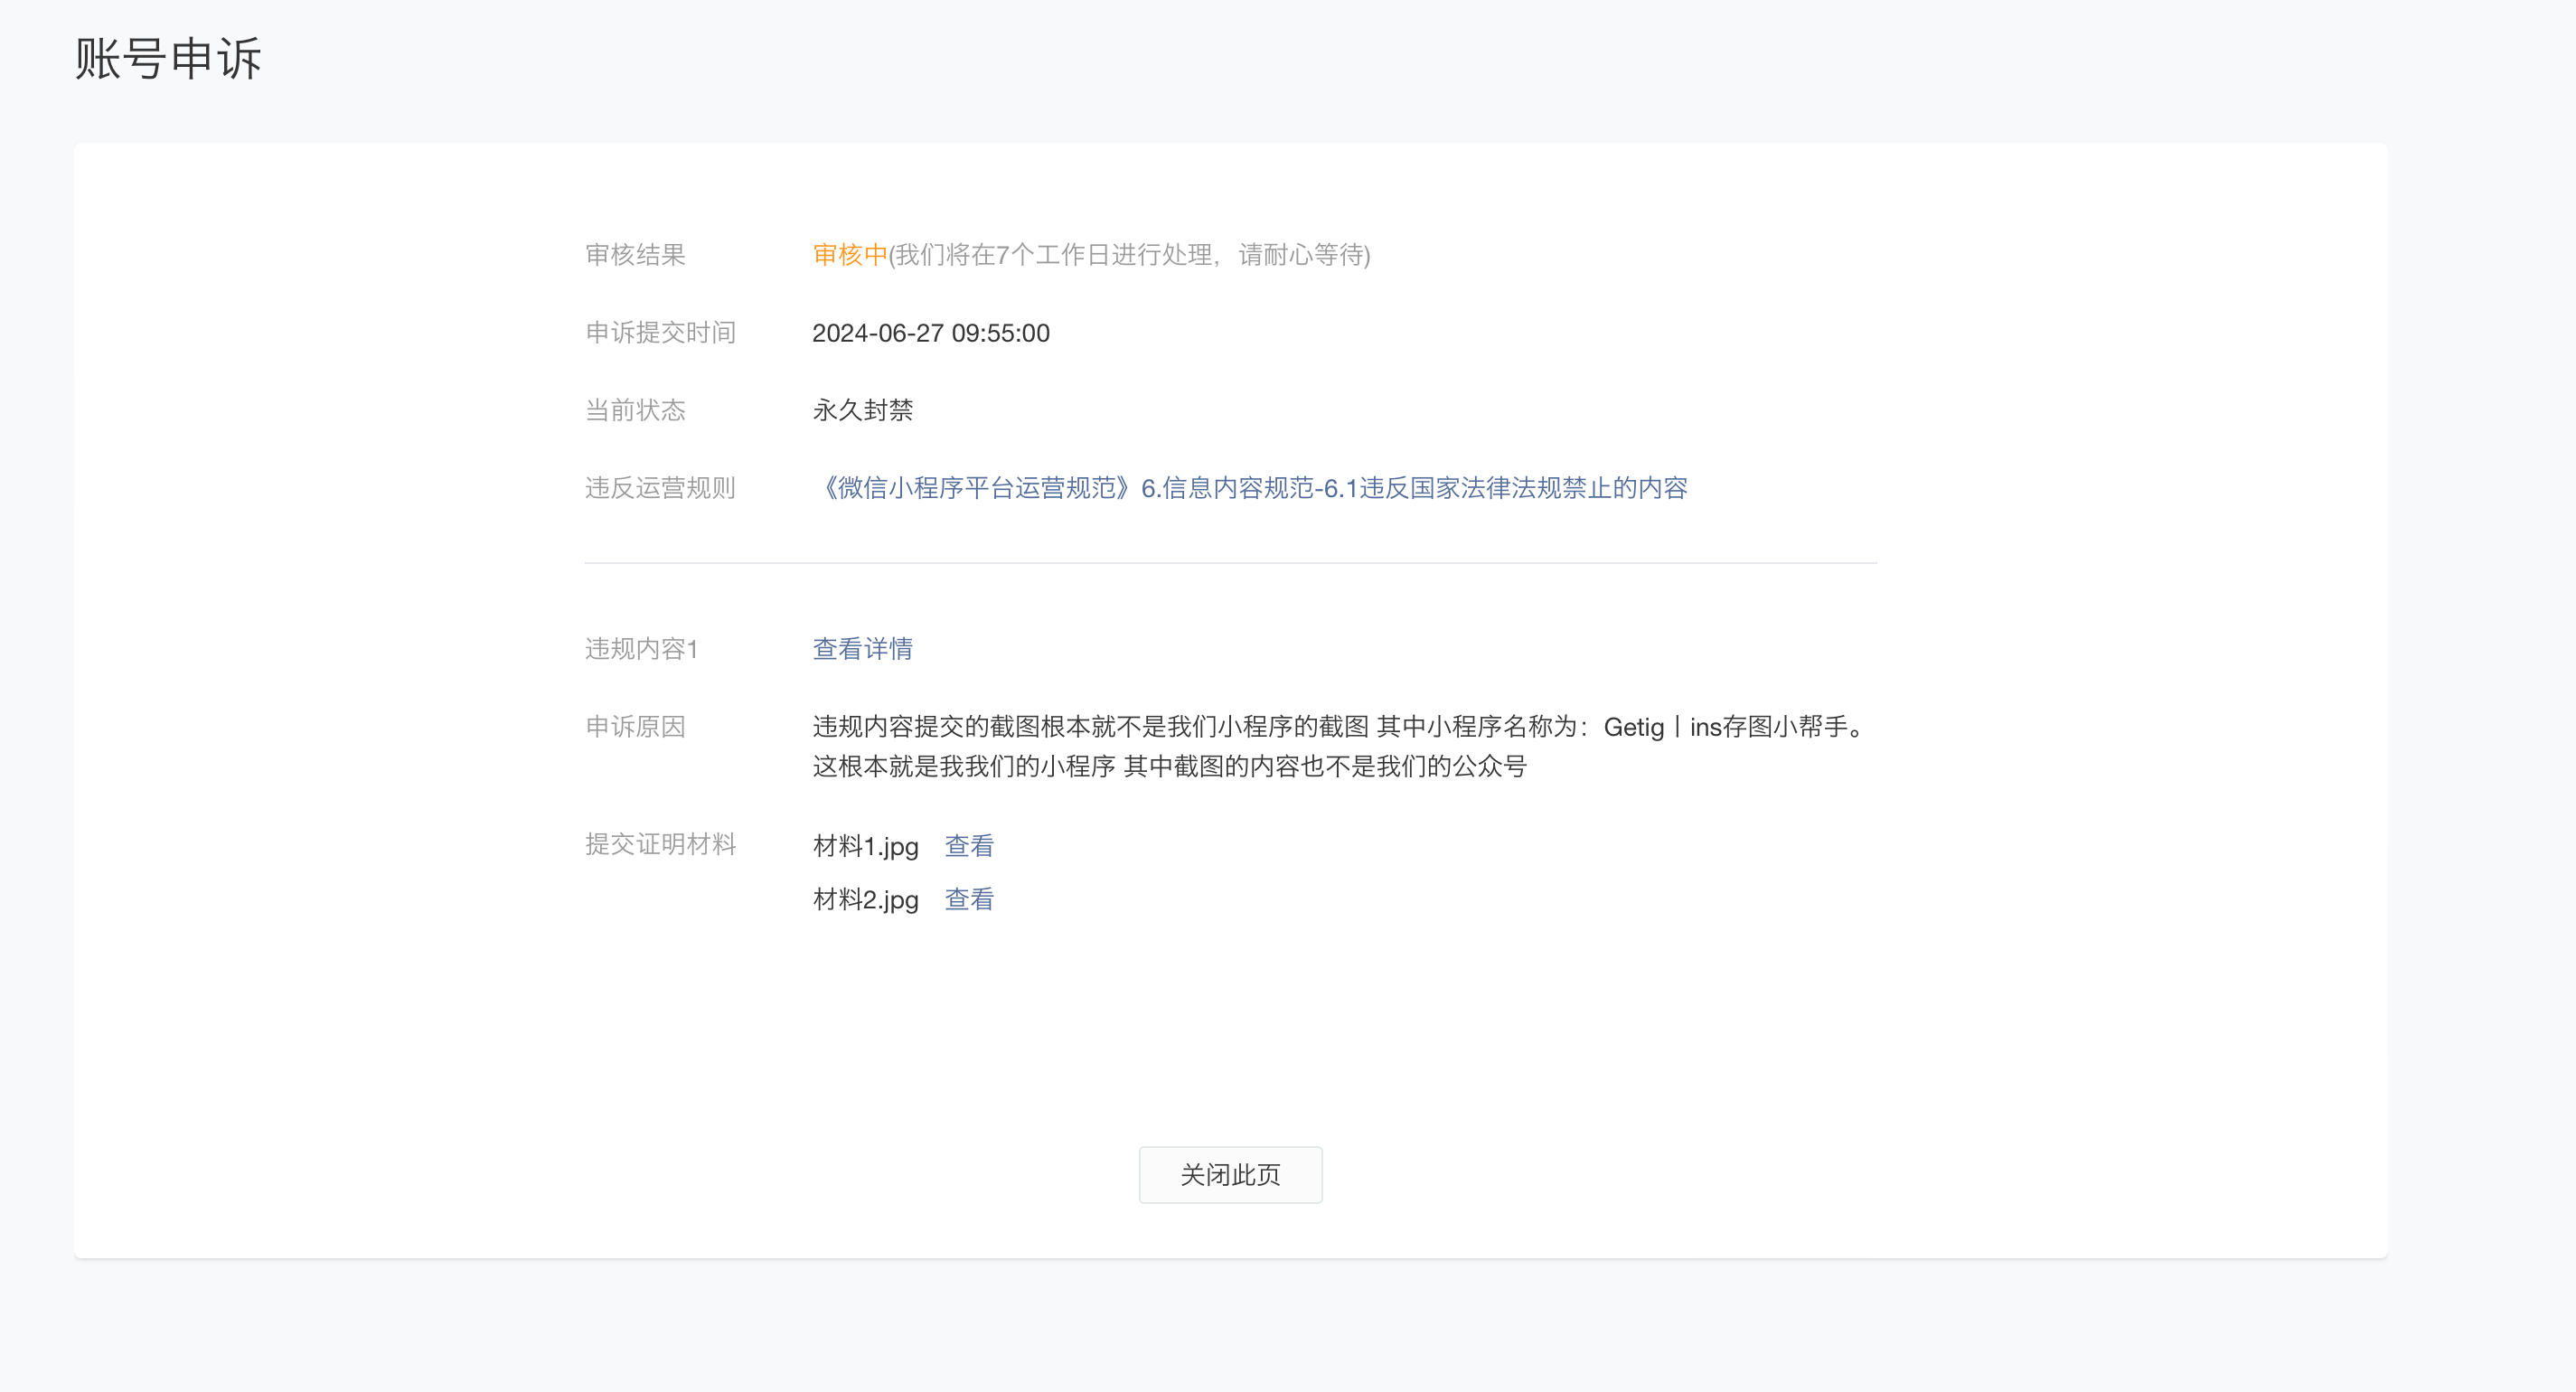View the 材料2.jpg attachment via 查看
2576x1392 pixels.
(969, 899)
